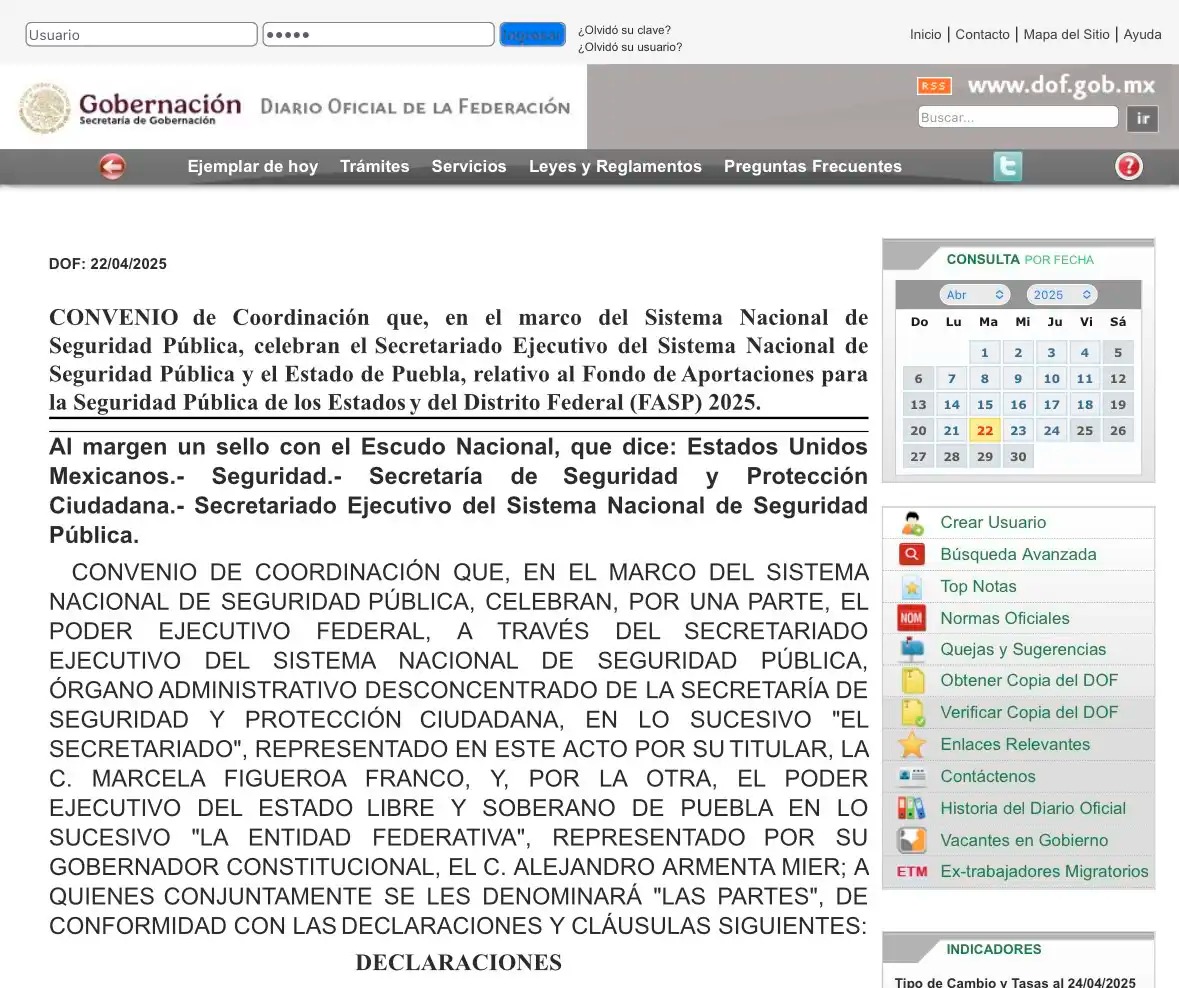Open the year dropdown showing 2025

(1062, 295)
